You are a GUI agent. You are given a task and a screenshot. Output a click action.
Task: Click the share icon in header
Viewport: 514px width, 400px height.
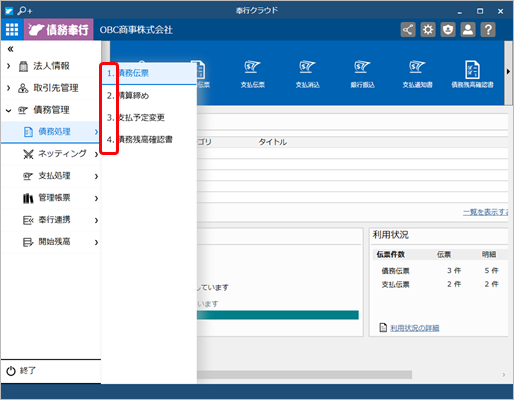[x=408, y=30]
